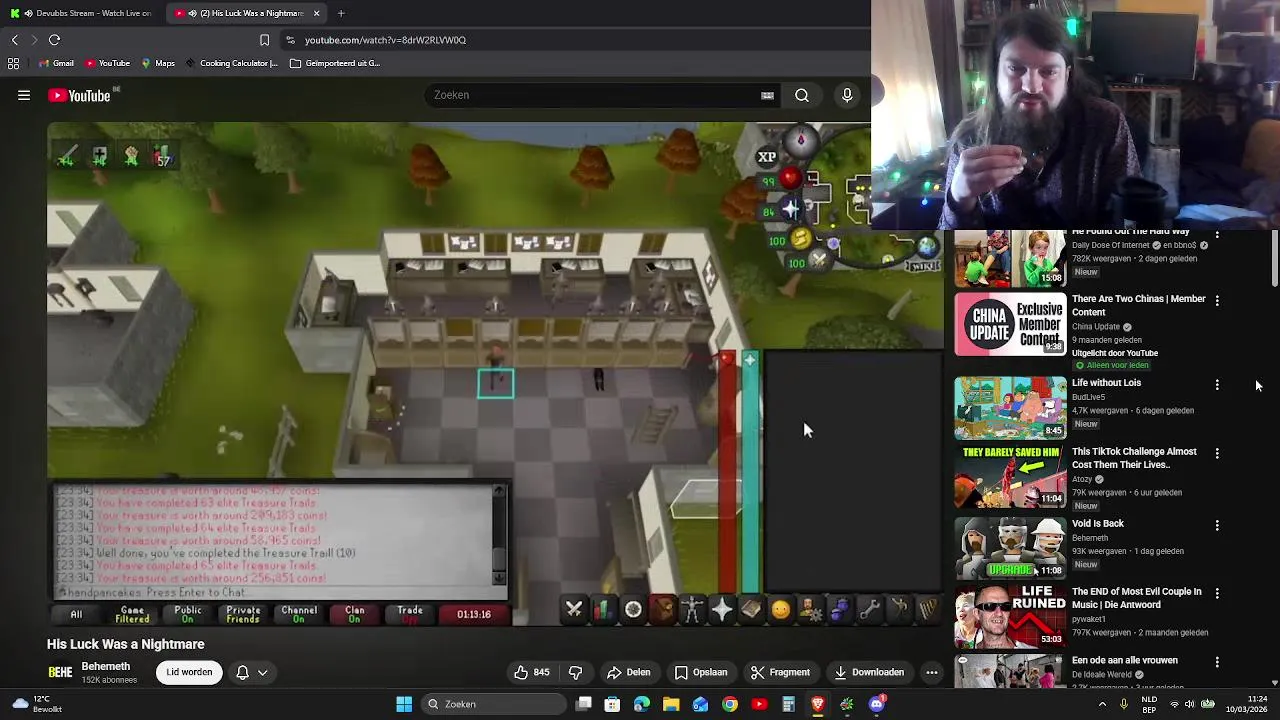Screen dimensions: 1280x720
Task: Open the Windows Start menu
Action: point(404,704)
